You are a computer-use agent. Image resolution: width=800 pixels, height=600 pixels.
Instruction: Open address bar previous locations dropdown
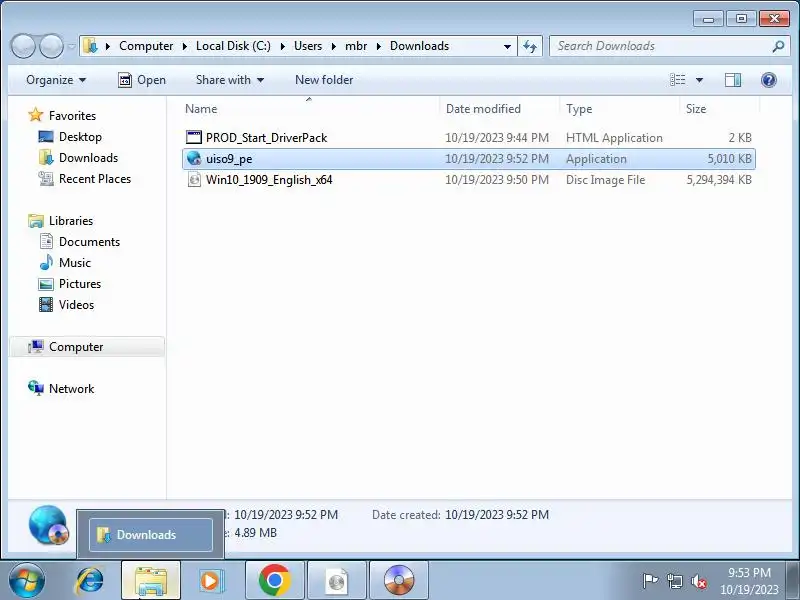(x=507, y=46)
